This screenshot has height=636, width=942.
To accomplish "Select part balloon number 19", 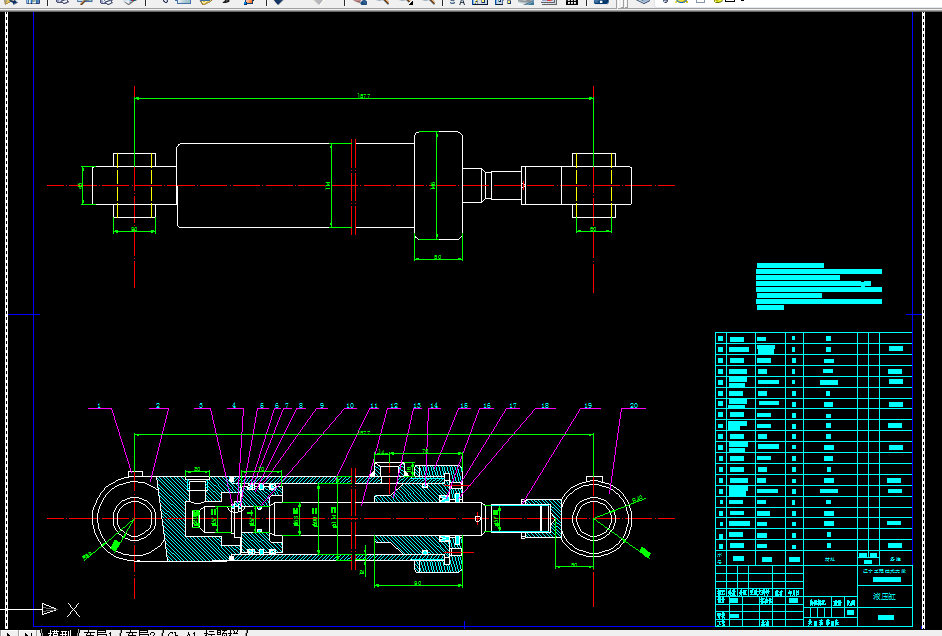I will point(588,406).
